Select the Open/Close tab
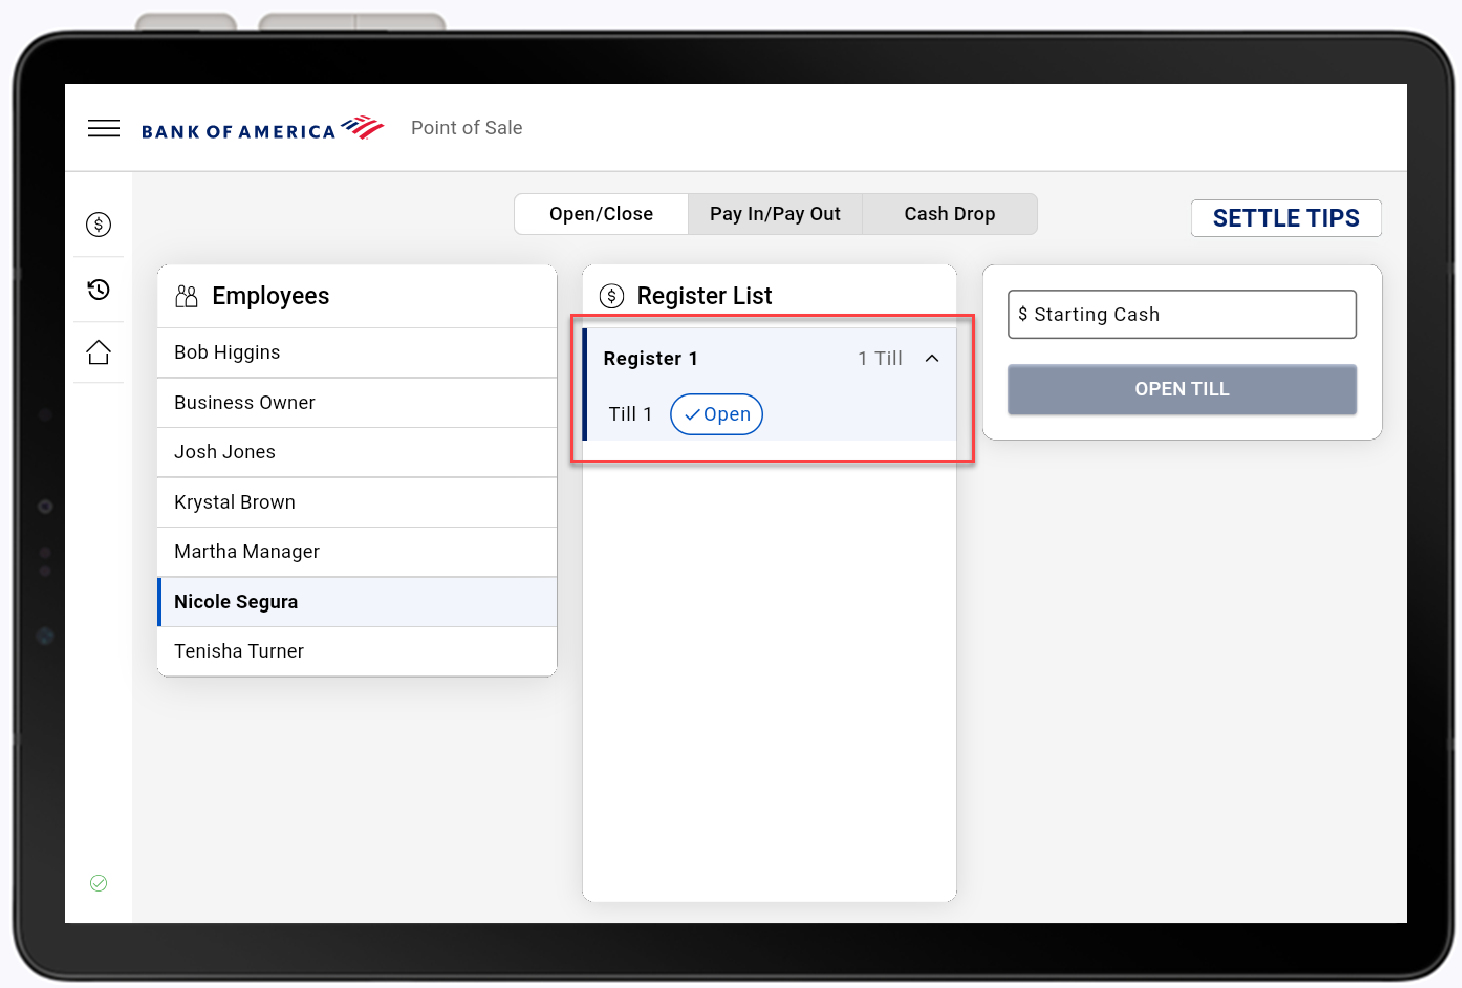The height and width of the screenshot is (988, 1462). (601, 213)
